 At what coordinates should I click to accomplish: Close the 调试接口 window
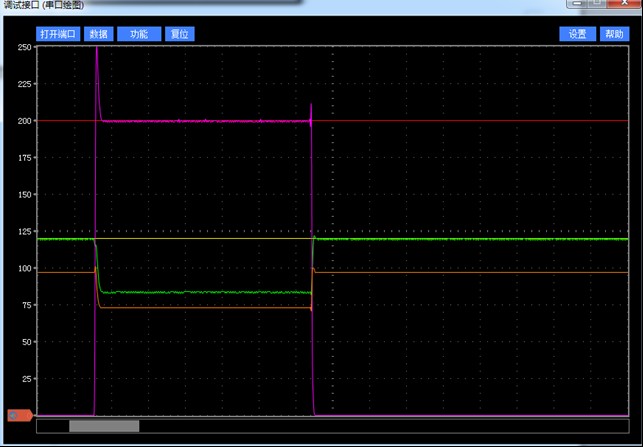[624, 3]
